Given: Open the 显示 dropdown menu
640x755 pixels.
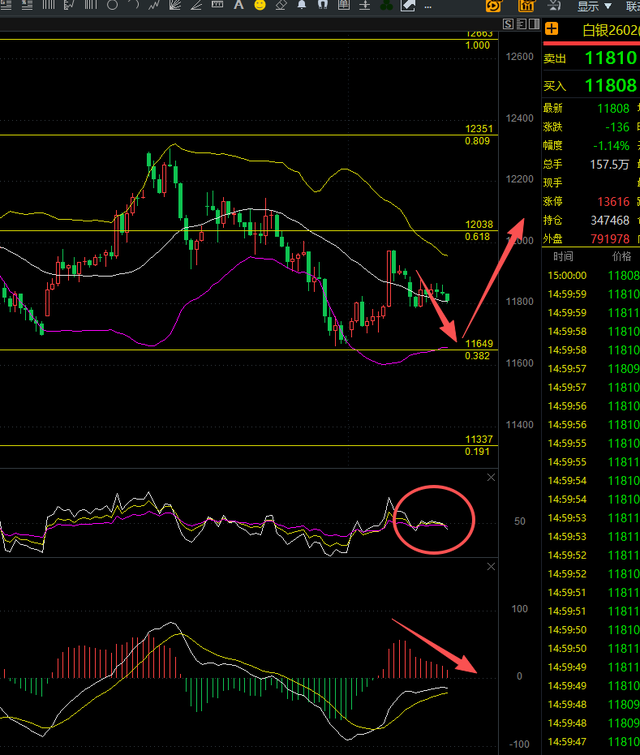Looking at the screenshot, I should pos(594,6).
